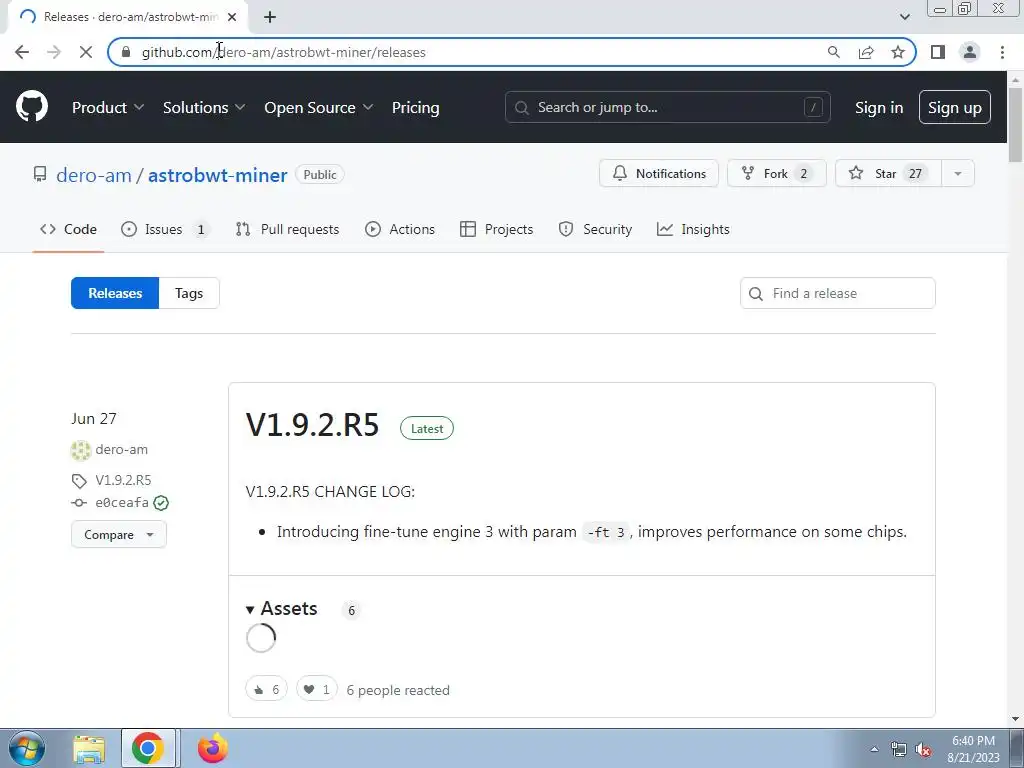Open the Compare dropdown
The image size is (1024, 768).
pos(119,534)
